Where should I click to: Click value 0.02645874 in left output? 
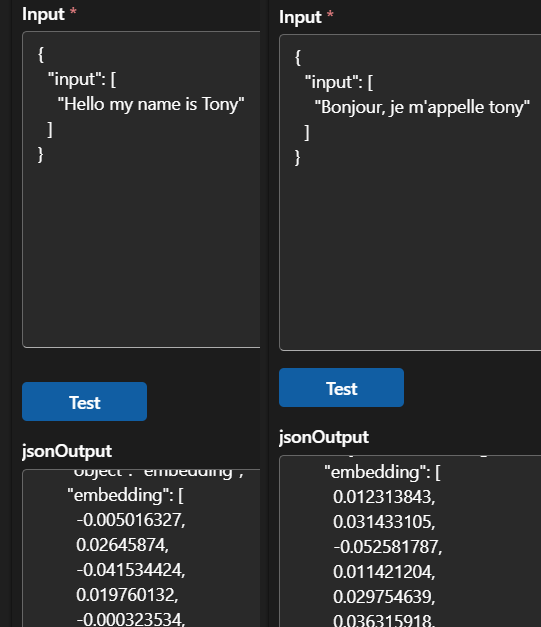coord(122,545)
